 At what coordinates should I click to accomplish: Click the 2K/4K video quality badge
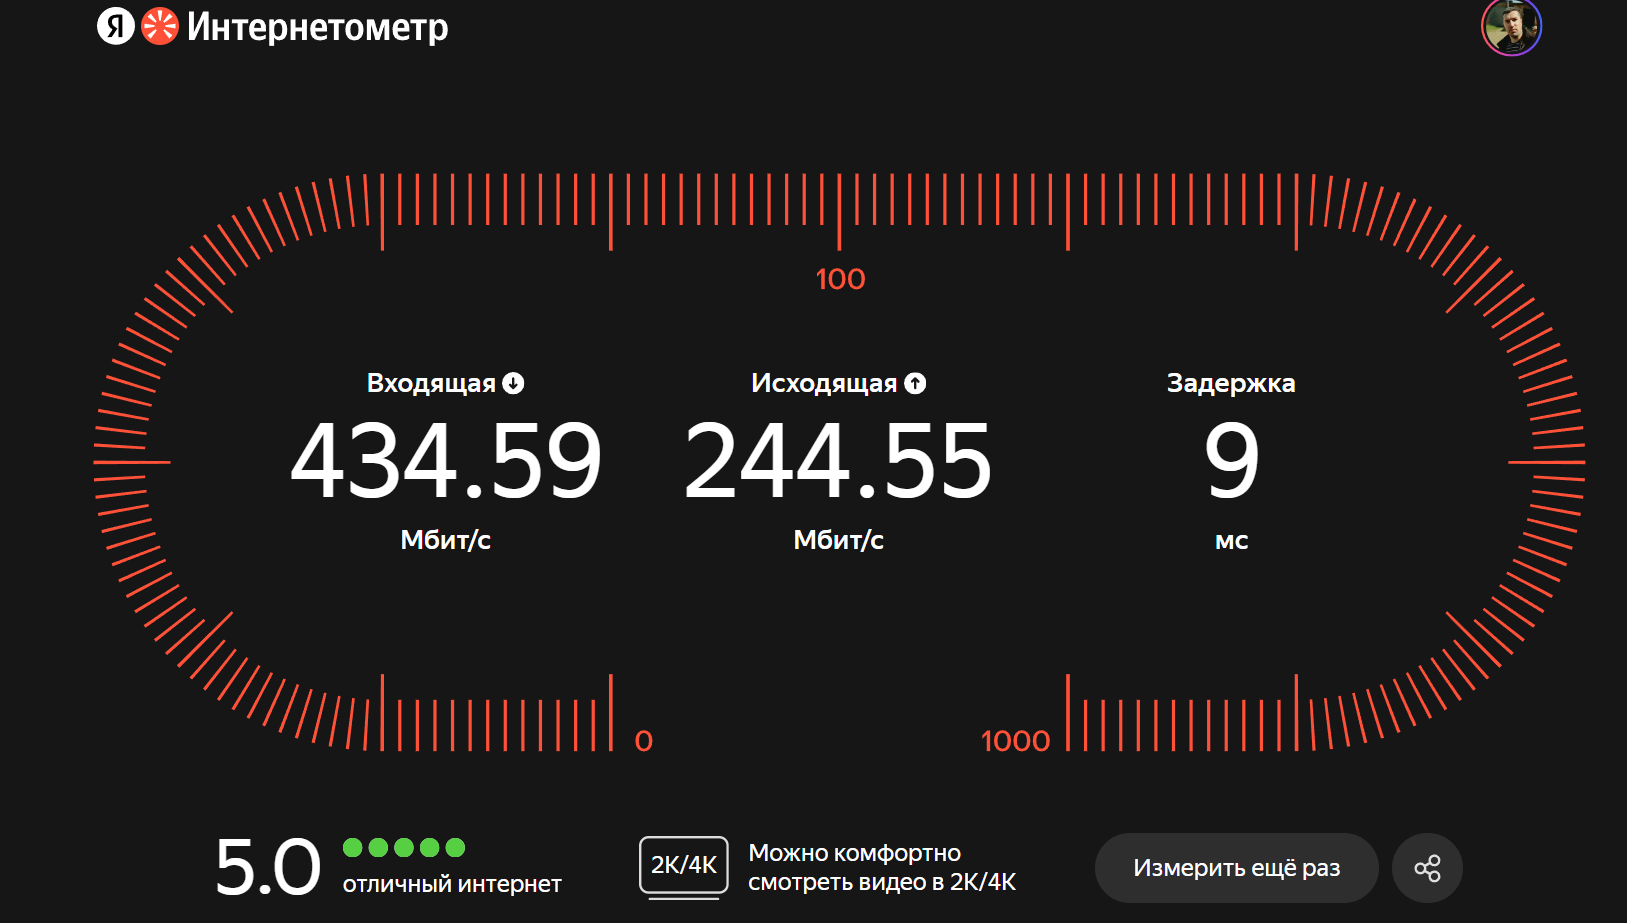click(684, 865)
